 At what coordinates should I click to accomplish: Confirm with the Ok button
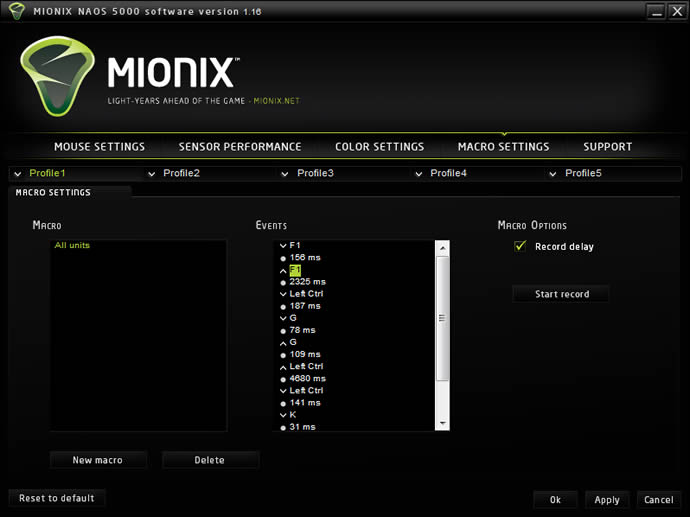tap(555, 500)
